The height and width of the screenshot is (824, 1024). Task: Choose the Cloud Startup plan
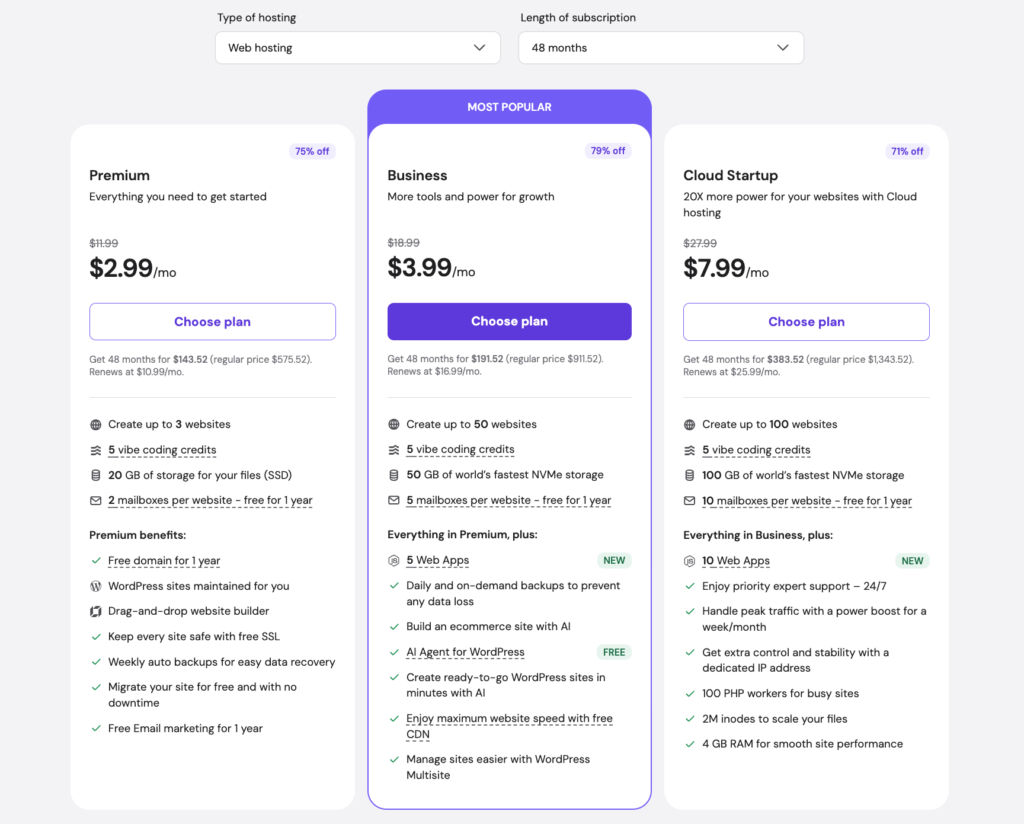(807, 321)
